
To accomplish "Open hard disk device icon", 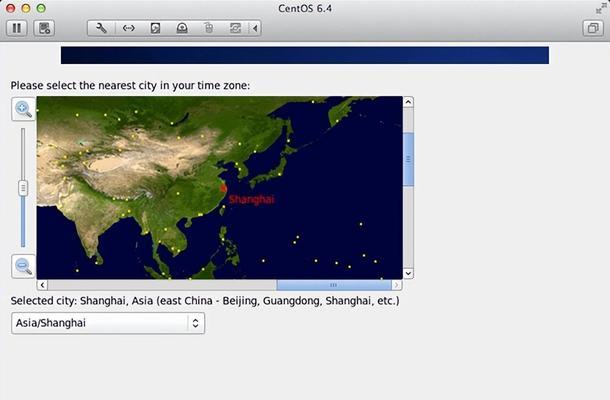I will 155,28.
